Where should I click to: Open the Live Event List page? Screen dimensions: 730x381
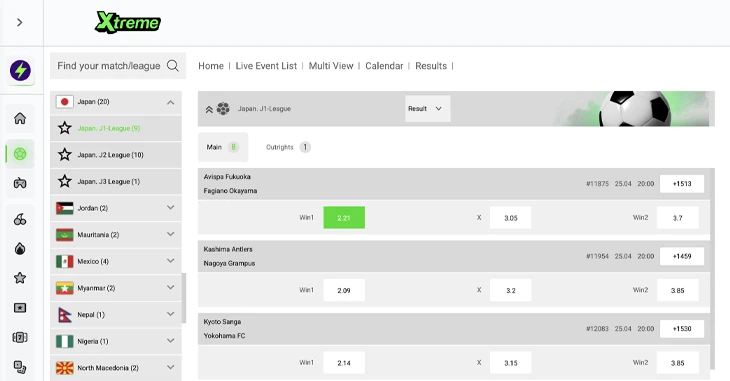(266, 66)
